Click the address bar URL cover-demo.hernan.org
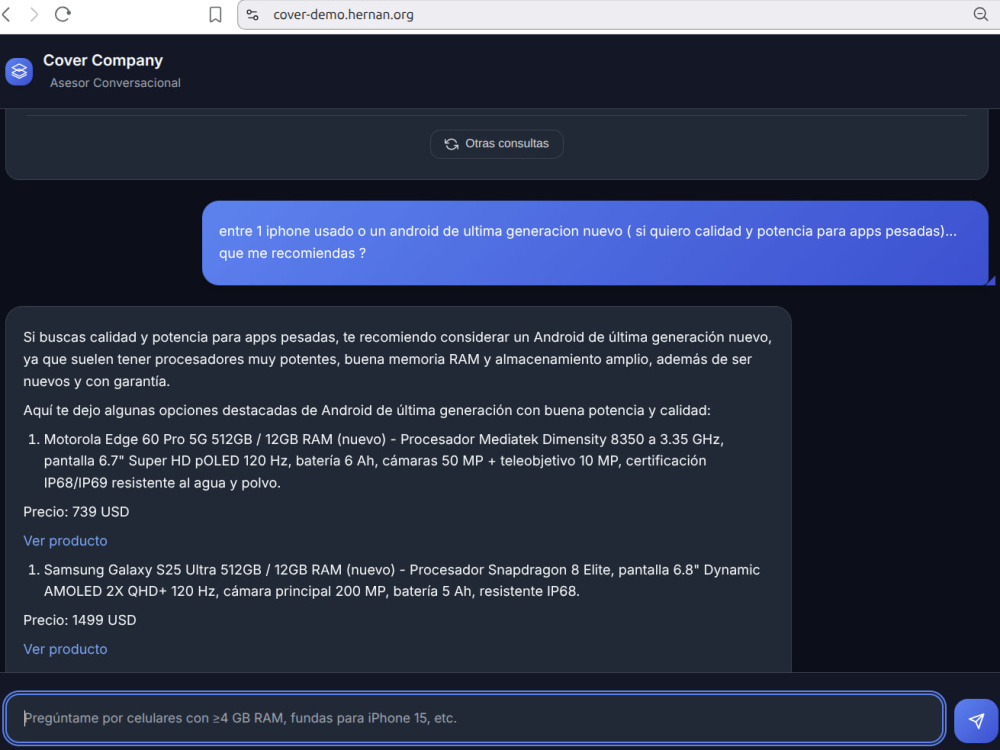 pos(343,15)
